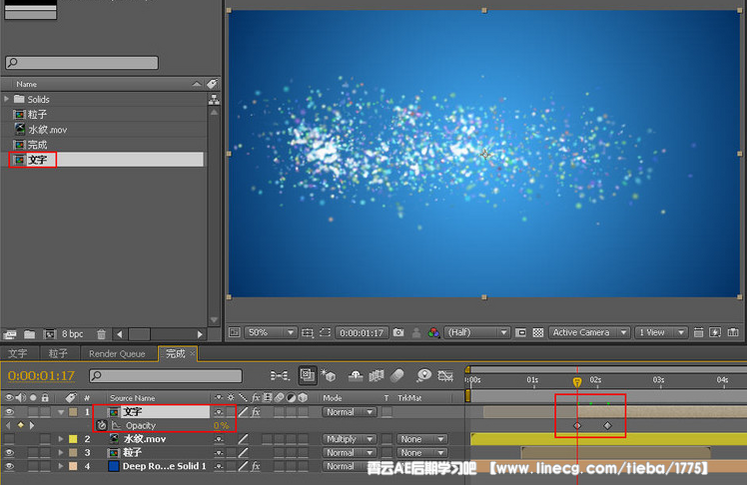Toggle the solo switch on 粒子 layer
The width and height of the screenshot is (750, 485).
[33, 452]
